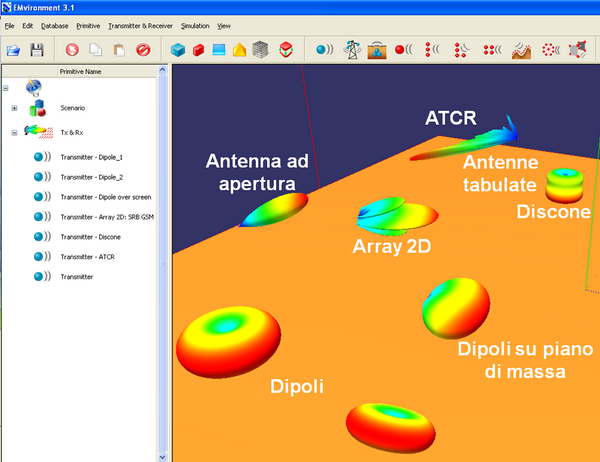The image size is (600, 462).
Task: Select Transmitter - Array 2D: SRB GSM
Action: click(x=107, y=216)
